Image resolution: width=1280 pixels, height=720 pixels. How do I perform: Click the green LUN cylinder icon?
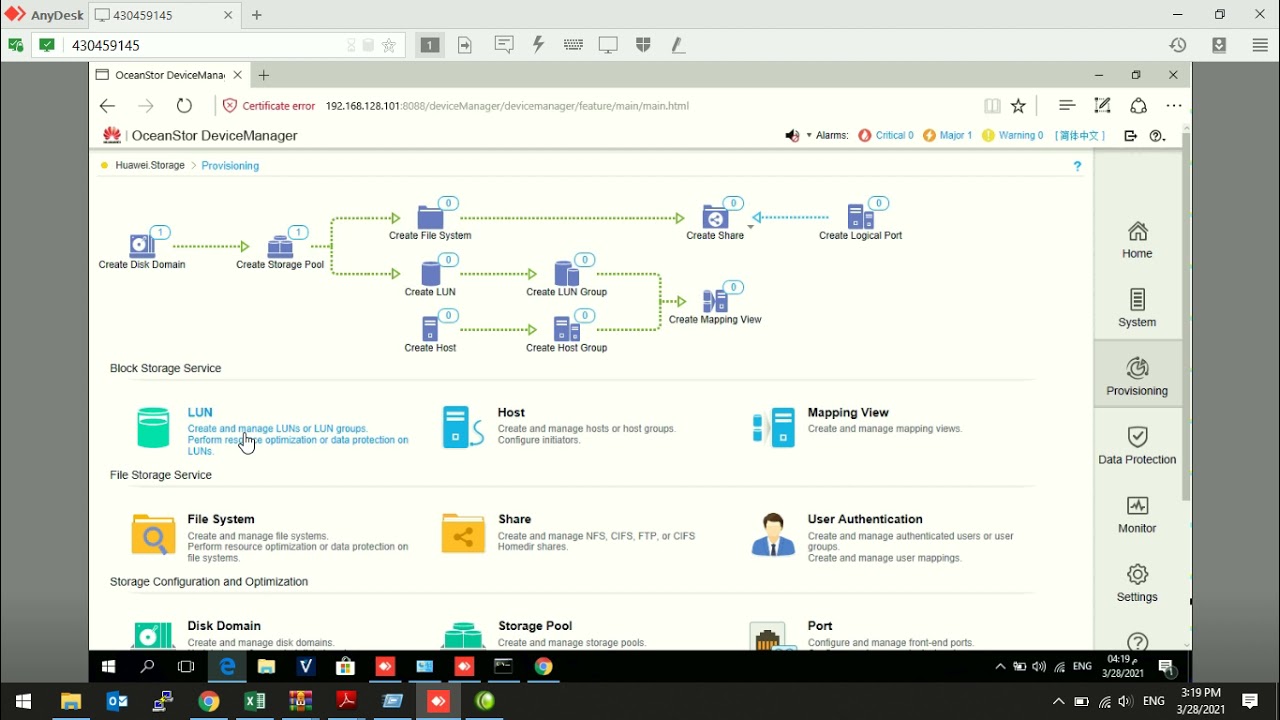[x=153, y=428]
